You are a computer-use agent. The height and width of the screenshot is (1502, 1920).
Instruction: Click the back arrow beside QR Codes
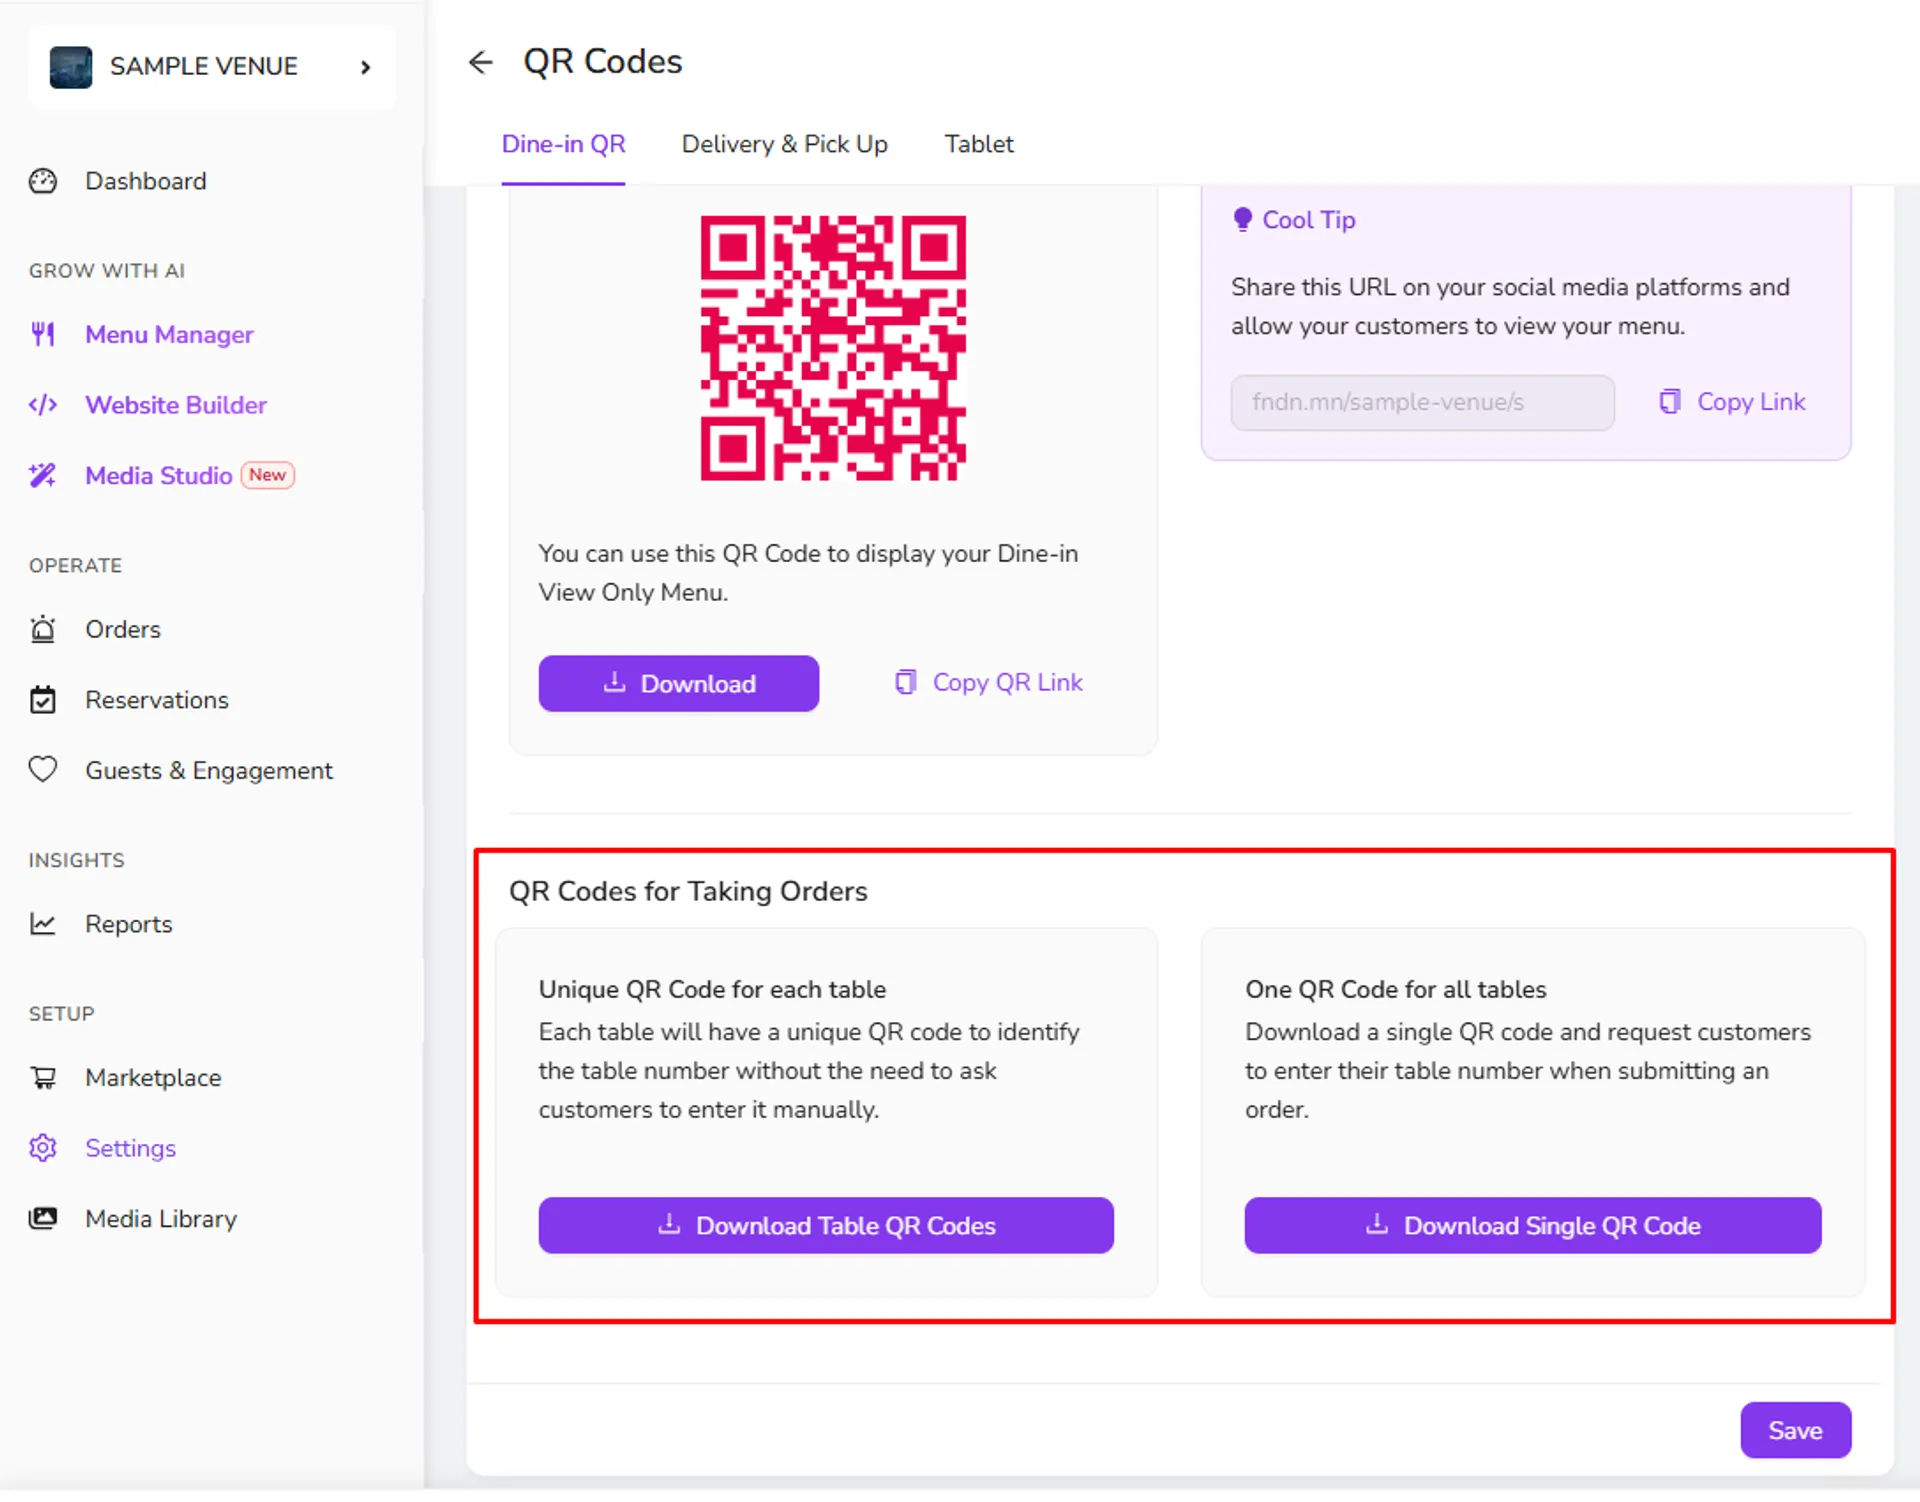click(x=481, y=62)
